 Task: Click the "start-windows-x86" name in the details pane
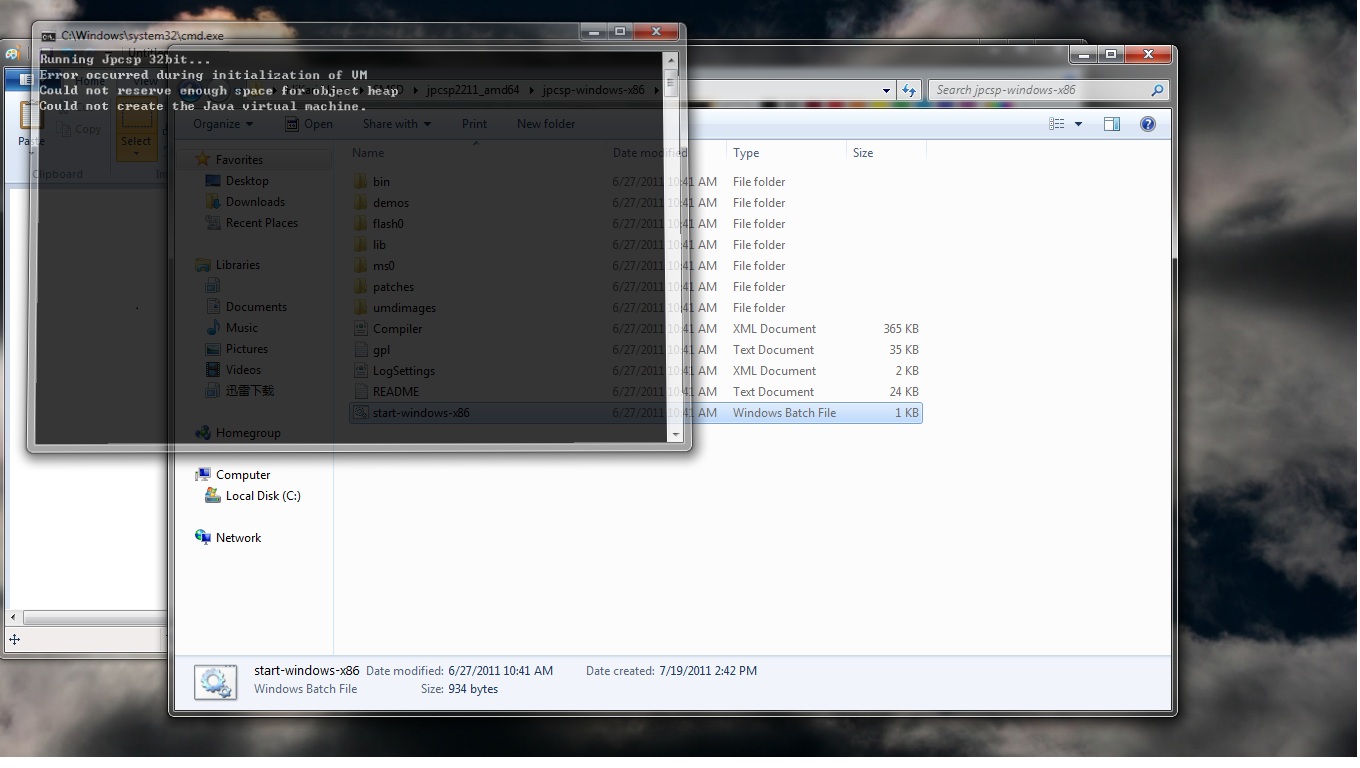[307, 671]
